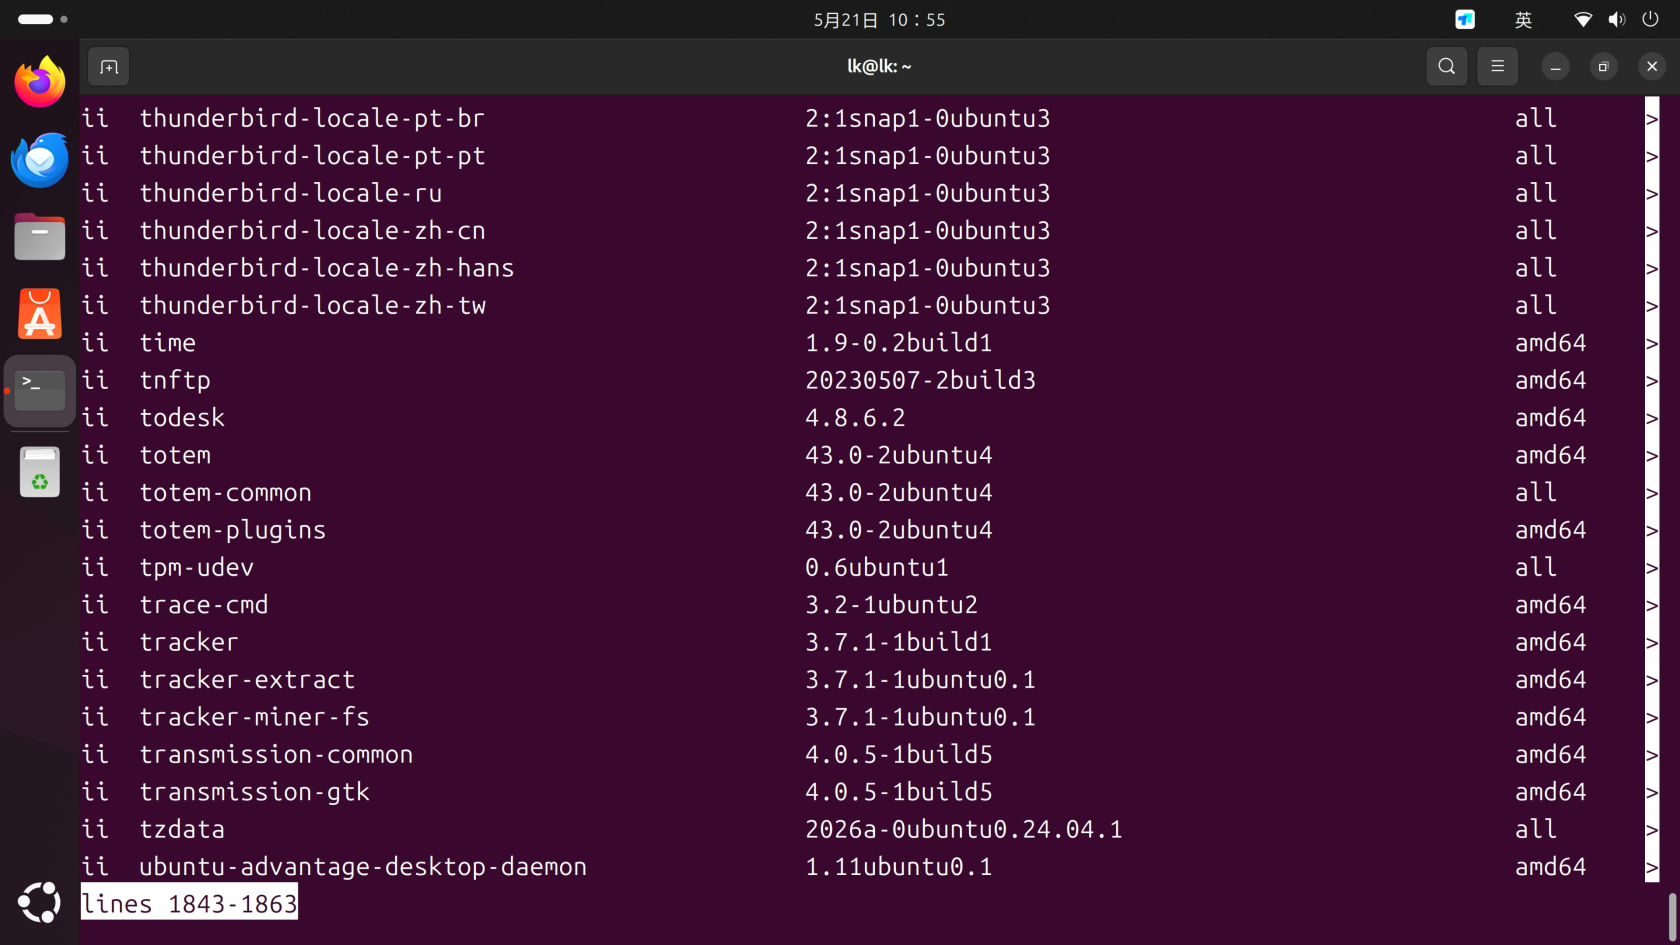This screenshot has width=1680, height=945.
Task: Click package name thunderbird-locale-zh-cn
Action: pyautogui.click(x=312, y=231)
